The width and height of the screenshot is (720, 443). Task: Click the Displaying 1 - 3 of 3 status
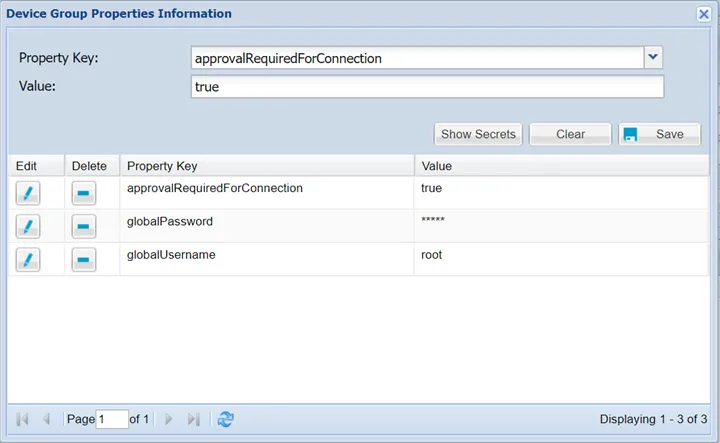[653, 419]
